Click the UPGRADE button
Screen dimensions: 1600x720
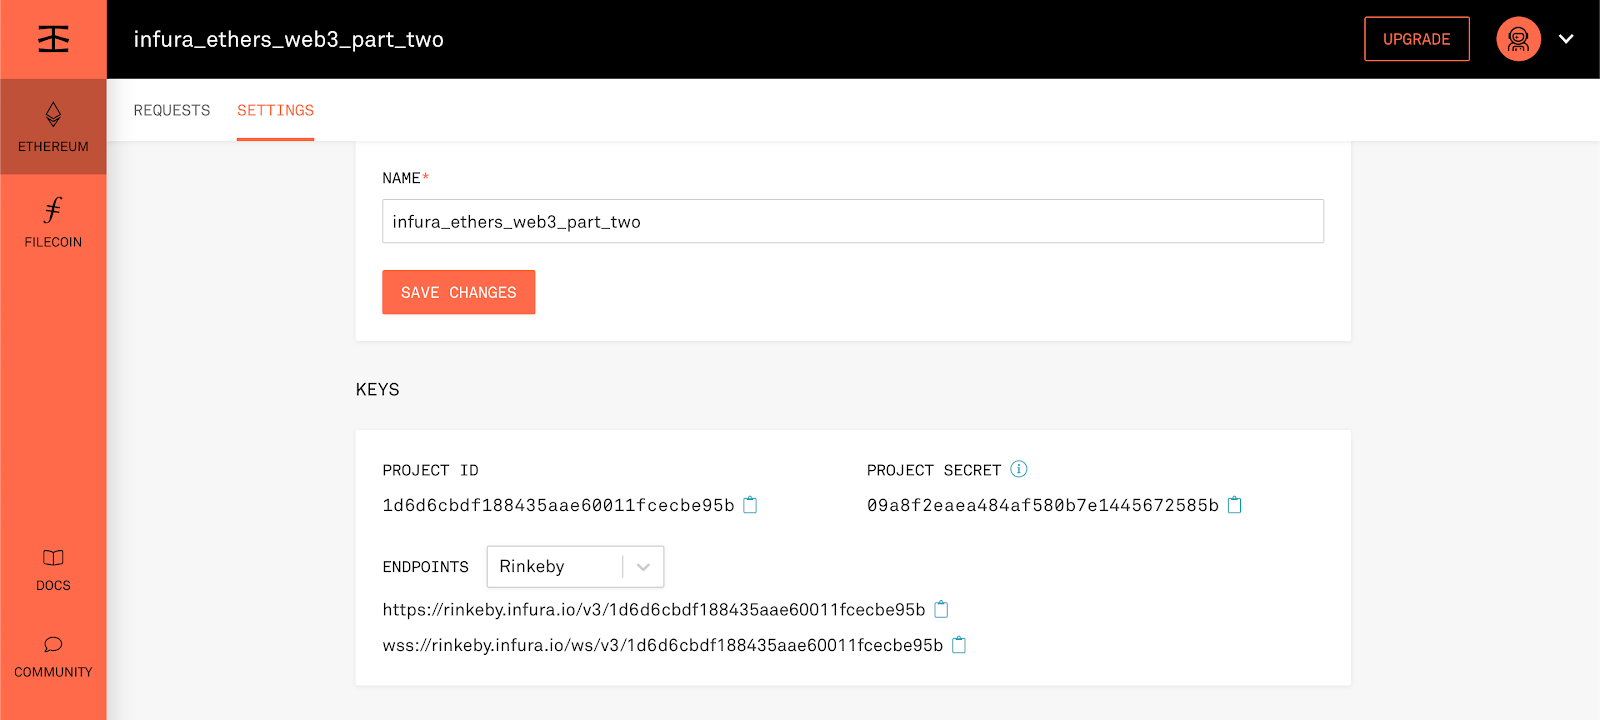(1416, 39)
